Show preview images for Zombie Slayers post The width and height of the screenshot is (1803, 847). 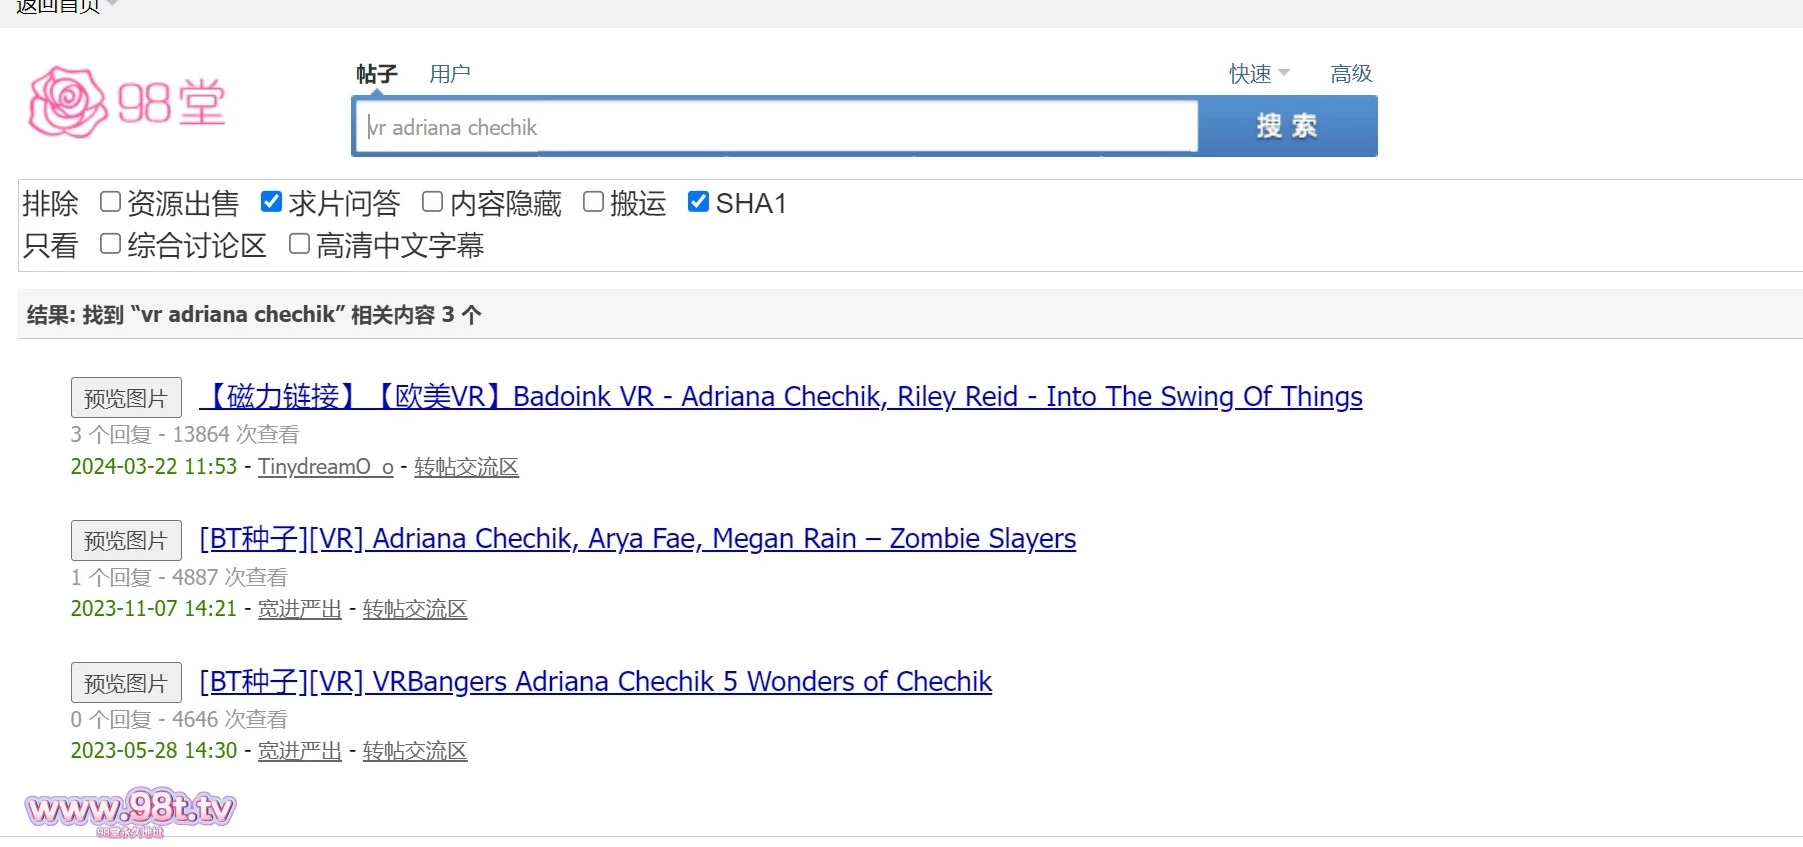click(126, 540)
